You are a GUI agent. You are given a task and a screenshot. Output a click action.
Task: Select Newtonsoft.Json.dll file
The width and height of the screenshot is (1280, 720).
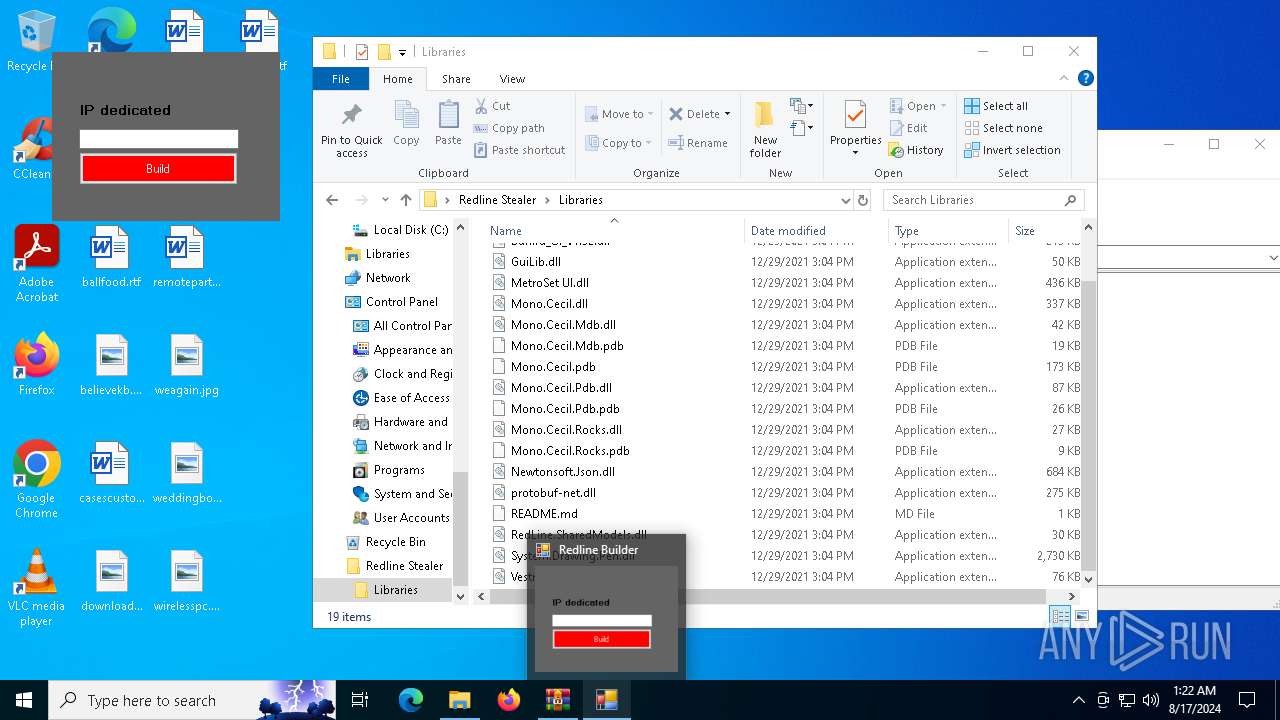coord(562,472)
